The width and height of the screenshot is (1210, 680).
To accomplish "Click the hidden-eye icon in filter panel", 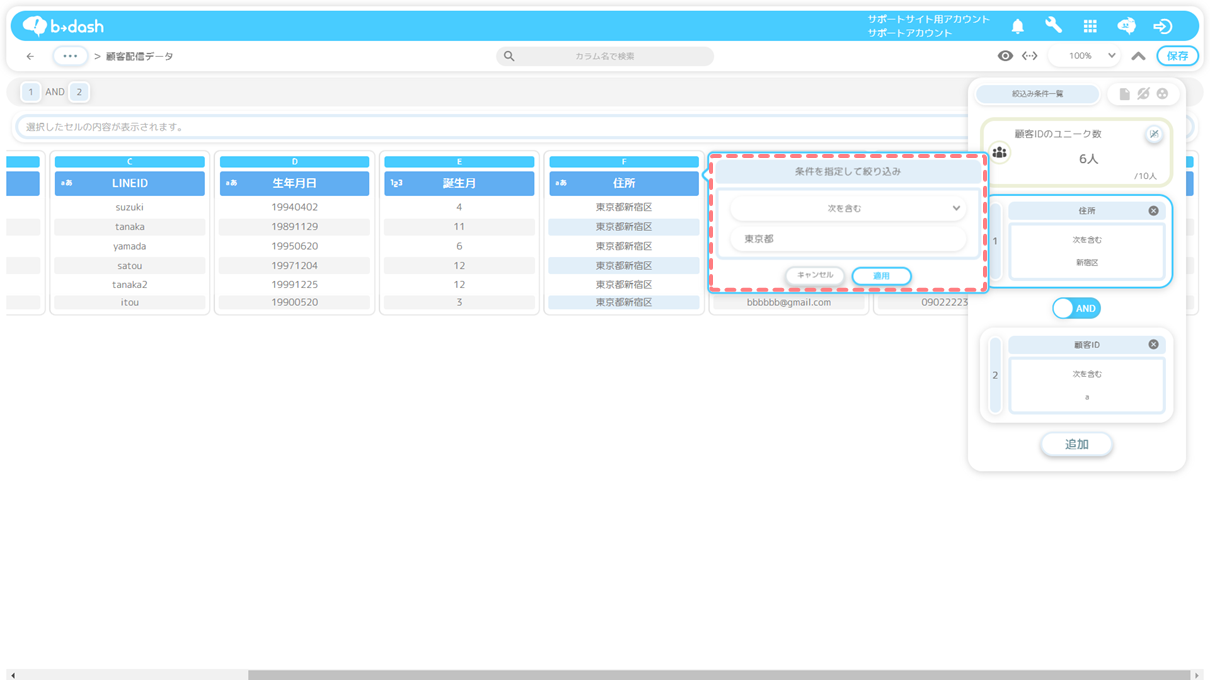I will pos(1143,94).
